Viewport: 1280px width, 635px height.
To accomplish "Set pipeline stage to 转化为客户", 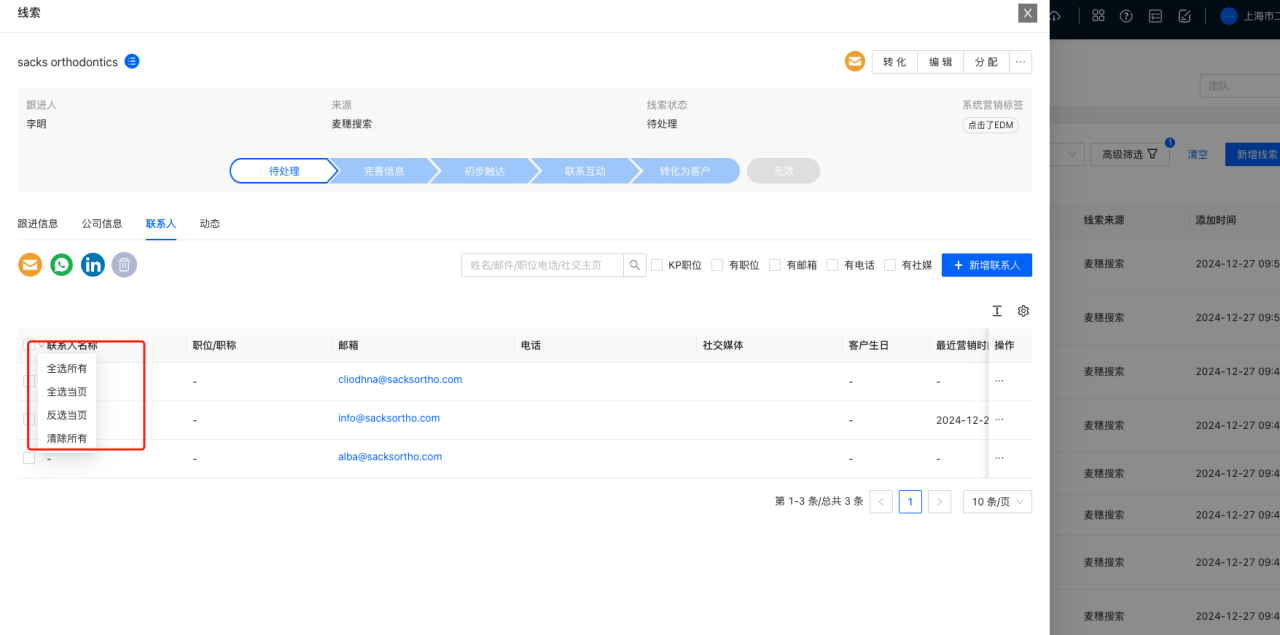I will [685, 171].
